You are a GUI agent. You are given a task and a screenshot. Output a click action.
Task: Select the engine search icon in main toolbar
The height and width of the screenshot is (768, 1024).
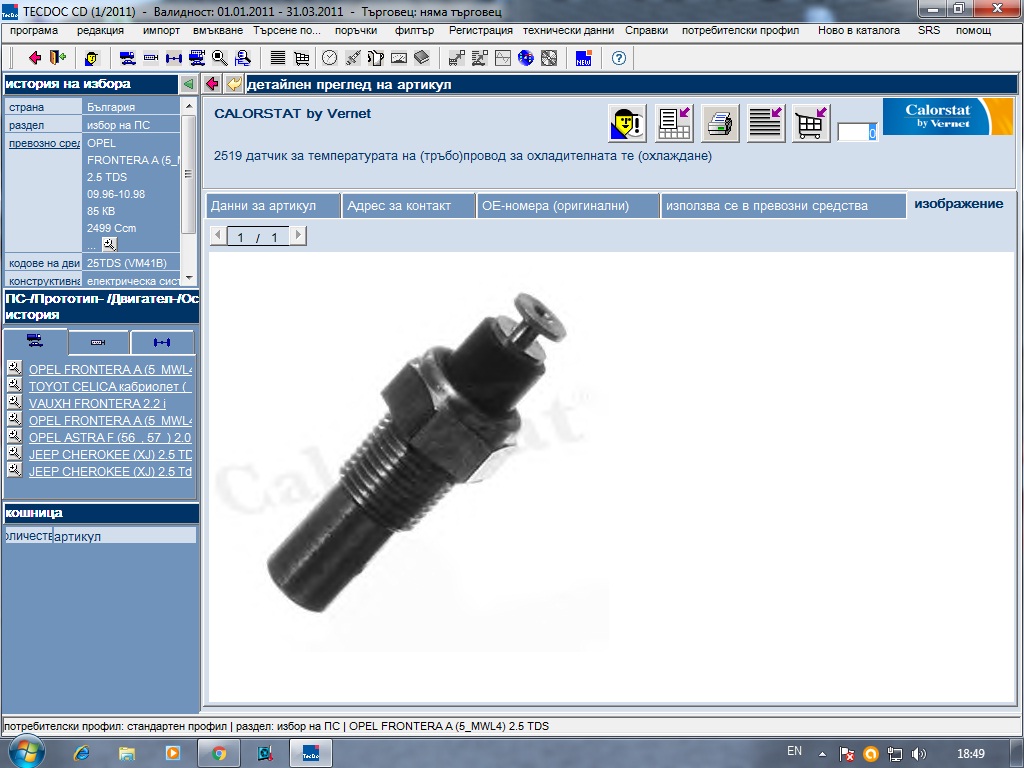tap(151, 58)
